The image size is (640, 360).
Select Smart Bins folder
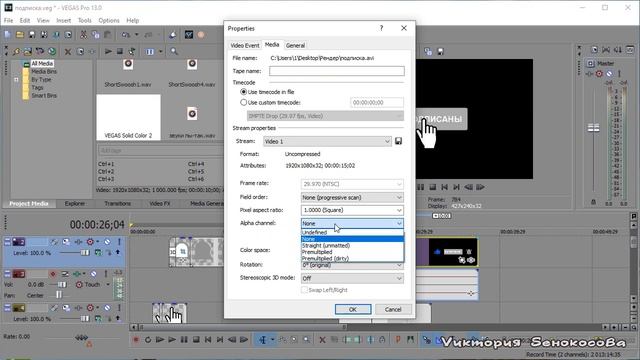(44, 96)
